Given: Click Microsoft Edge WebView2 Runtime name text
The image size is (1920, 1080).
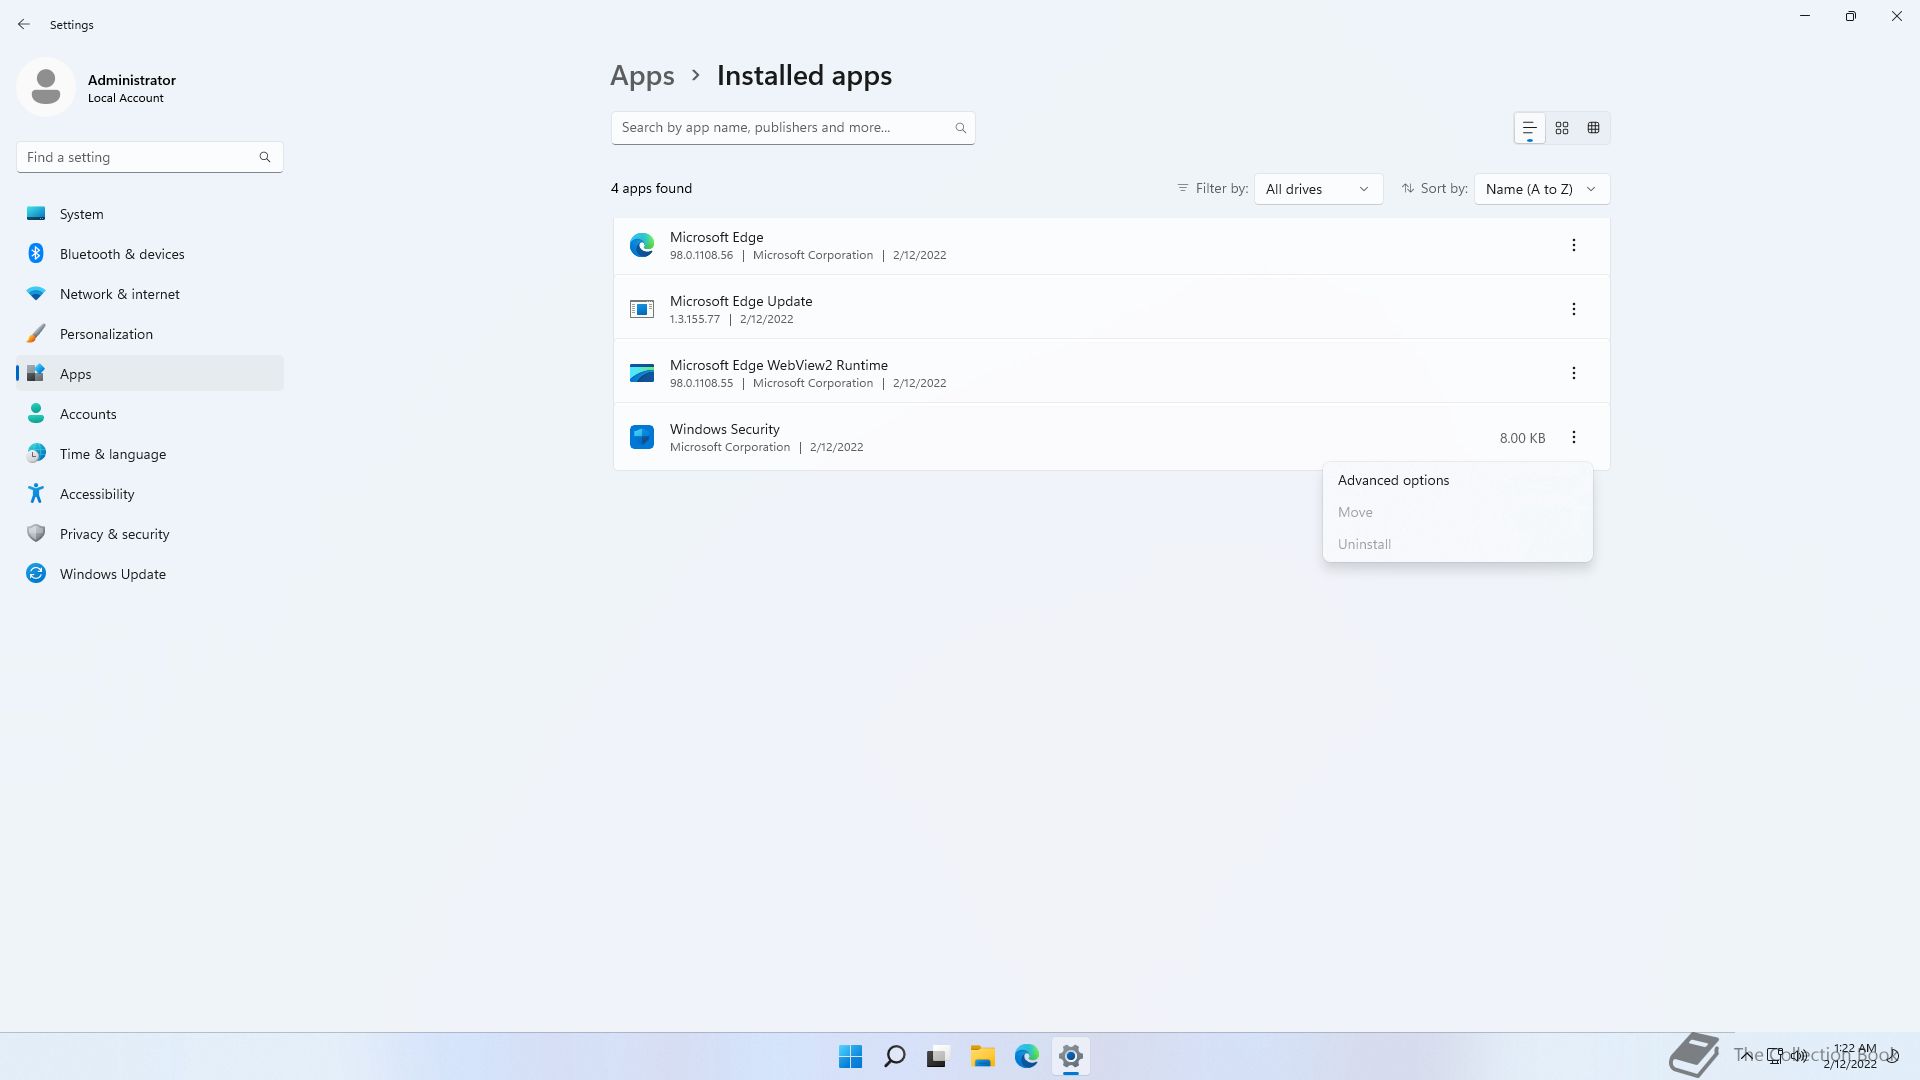Looking at the screenshot, I should coord(779,365).
